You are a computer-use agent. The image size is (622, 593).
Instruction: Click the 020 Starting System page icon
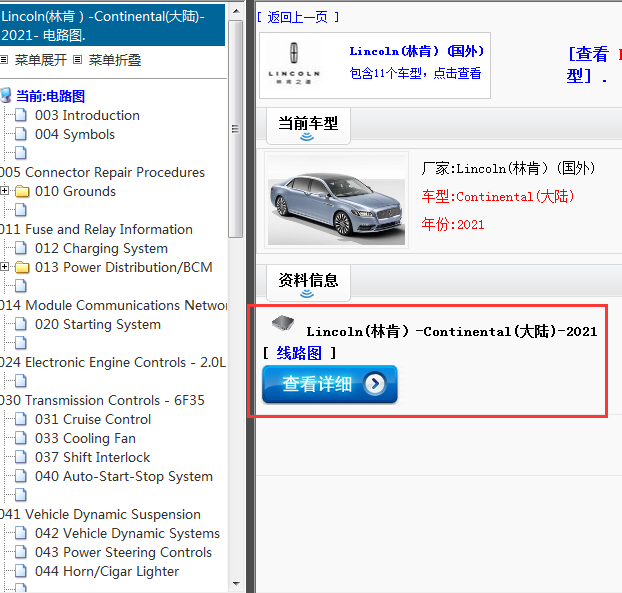[21, 324]
